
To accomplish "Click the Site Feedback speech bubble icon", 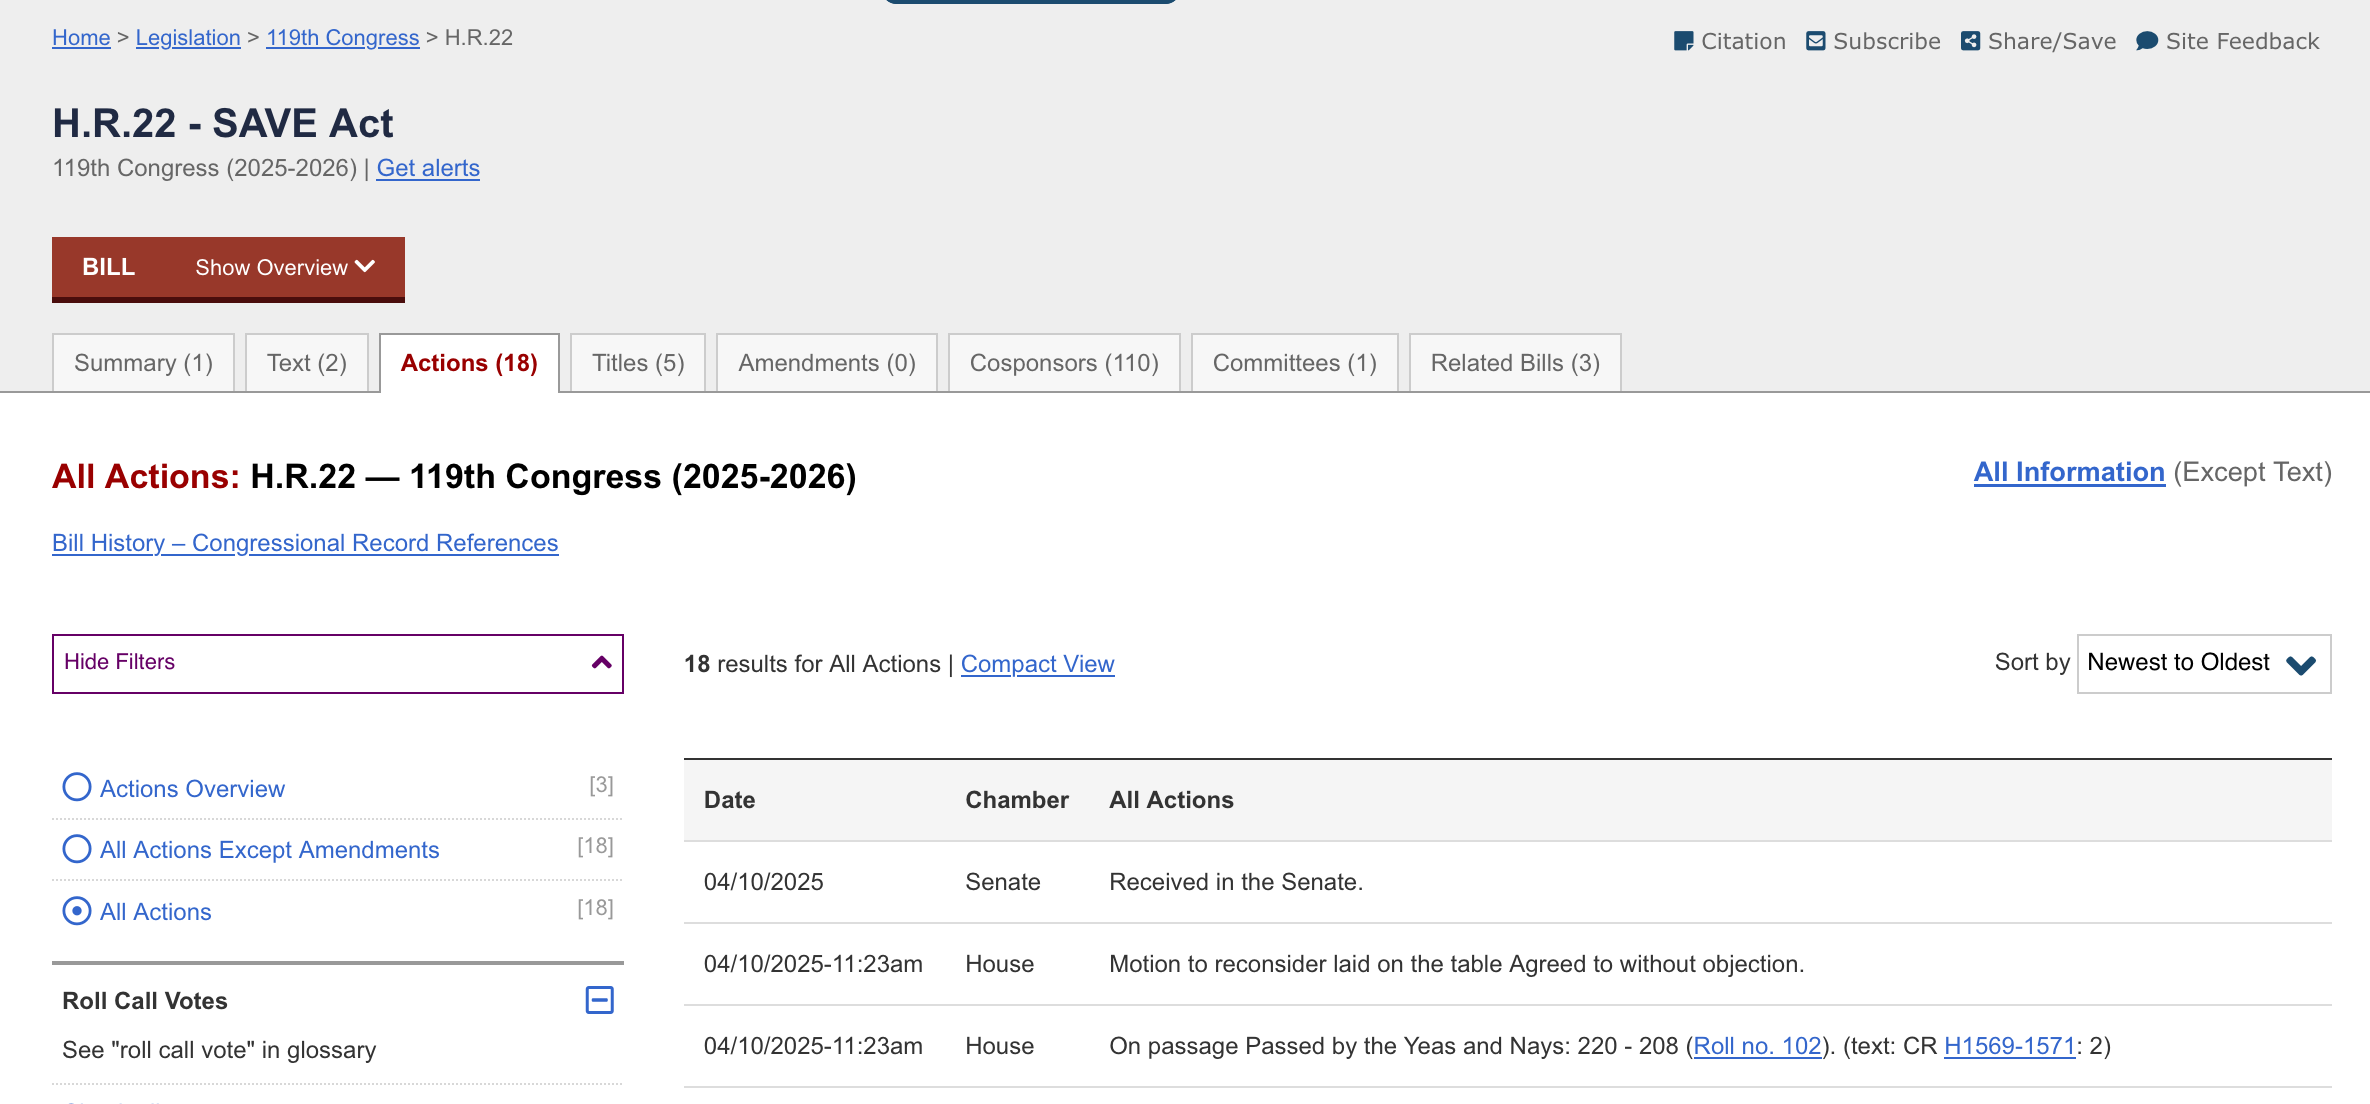I will click(x=2146, y=41).
